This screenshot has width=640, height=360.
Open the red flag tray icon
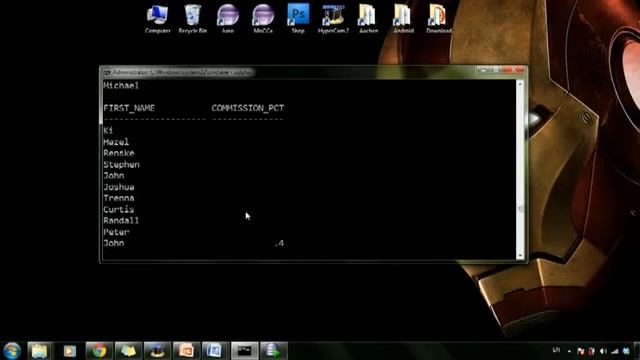coord(580,351)
